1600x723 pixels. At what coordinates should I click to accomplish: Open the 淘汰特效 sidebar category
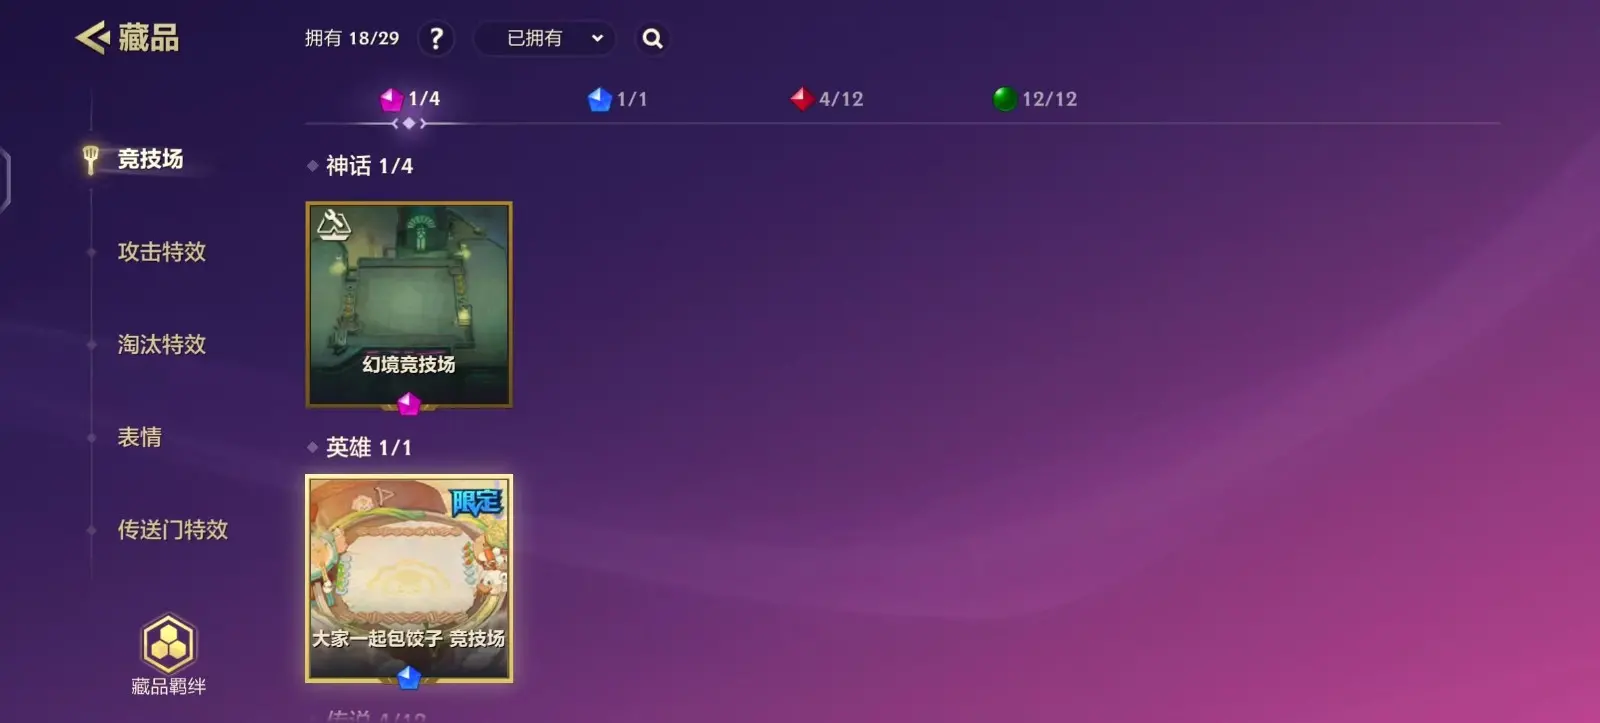[x=162, y=345]
